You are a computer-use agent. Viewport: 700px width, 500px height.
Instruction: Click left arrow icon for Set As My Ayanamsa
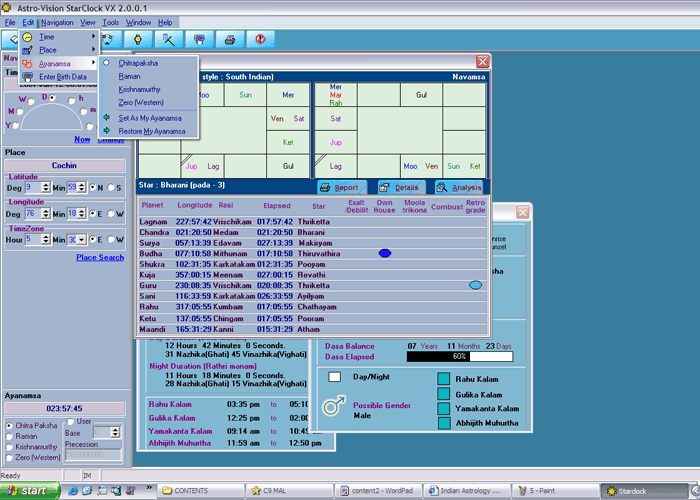(107, 118)
